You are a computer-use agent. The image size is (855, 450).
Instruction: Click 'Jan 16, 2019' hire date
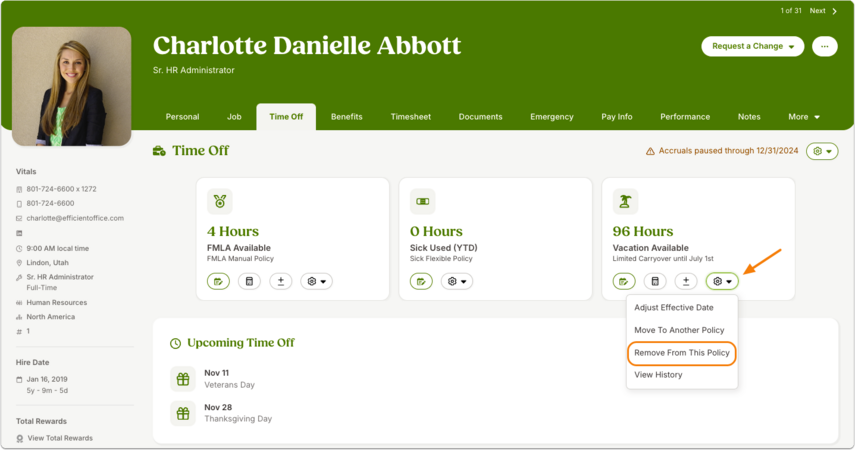pos(47,380)
